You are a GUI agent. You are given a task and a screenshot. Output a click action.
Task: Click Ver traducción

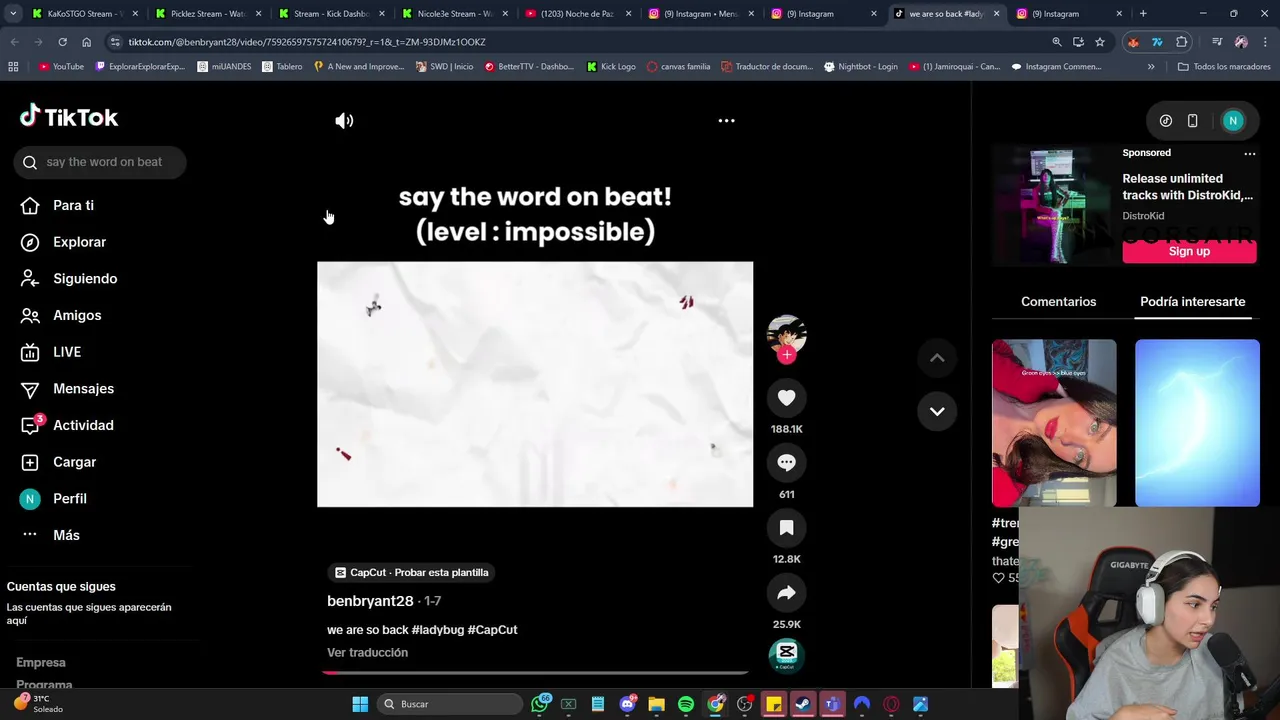(x=367, y=653)
